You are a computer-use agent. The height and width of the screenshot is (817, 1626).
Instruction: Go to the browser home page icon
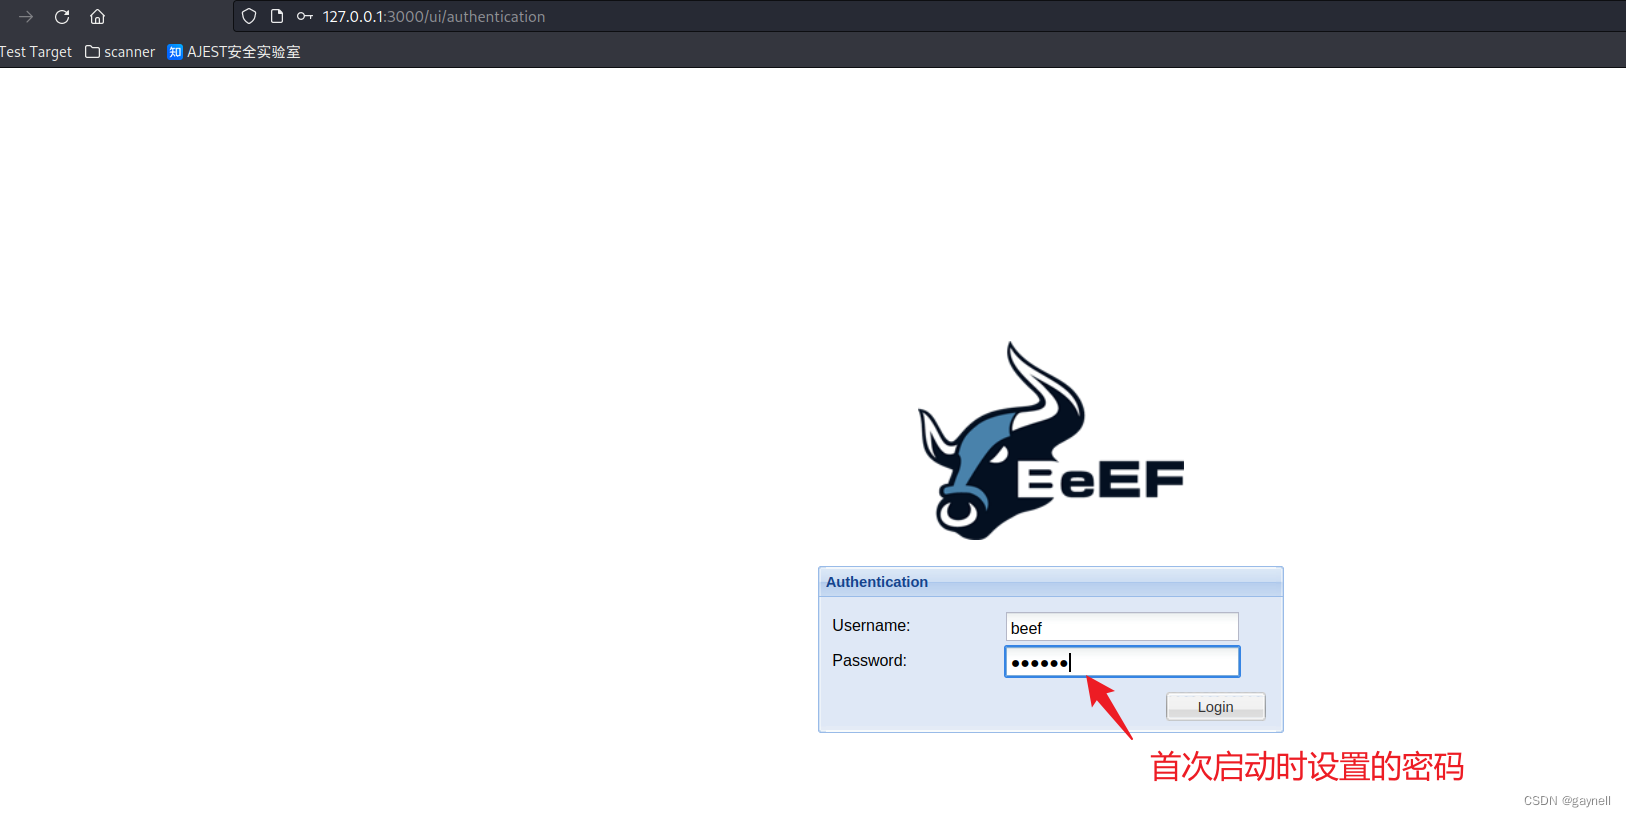pos(97,17)
